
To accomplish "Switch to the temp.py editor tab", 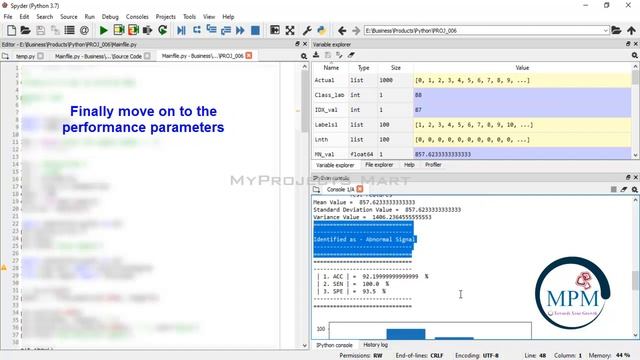I will click(25, 56).
